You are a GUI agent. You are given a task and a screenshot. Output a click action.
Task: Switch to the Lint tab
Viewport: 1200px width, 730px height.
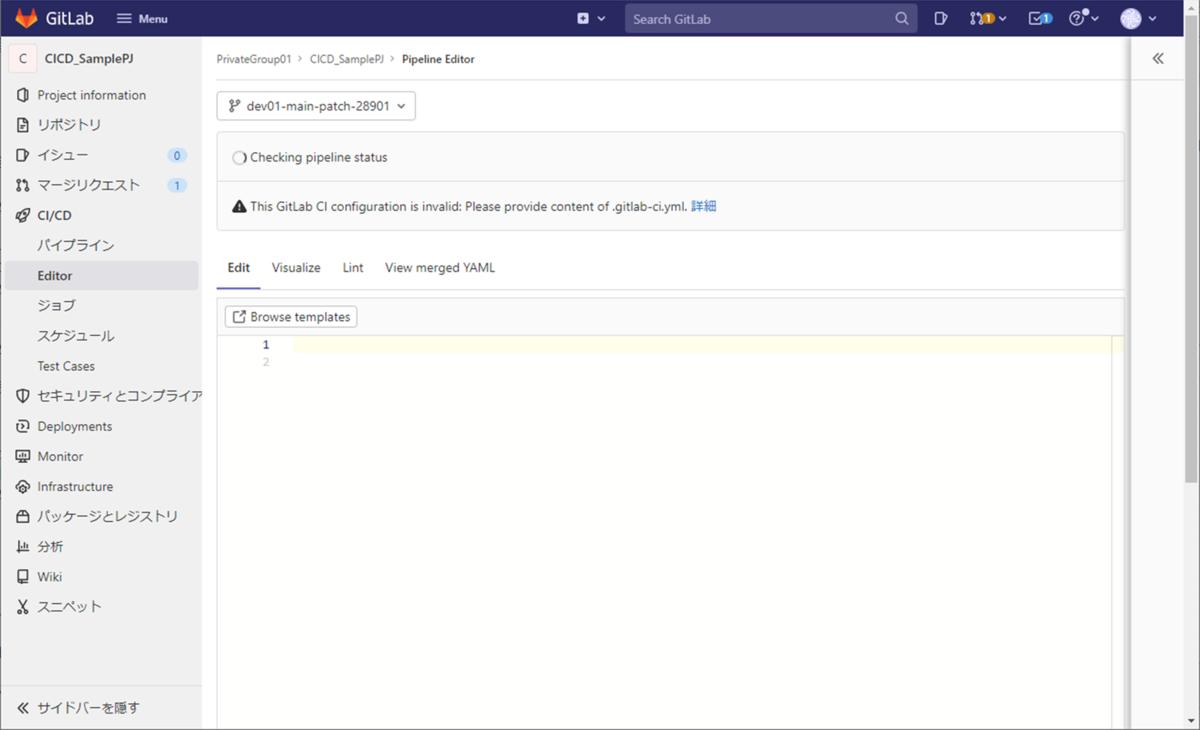click(353, 268)
